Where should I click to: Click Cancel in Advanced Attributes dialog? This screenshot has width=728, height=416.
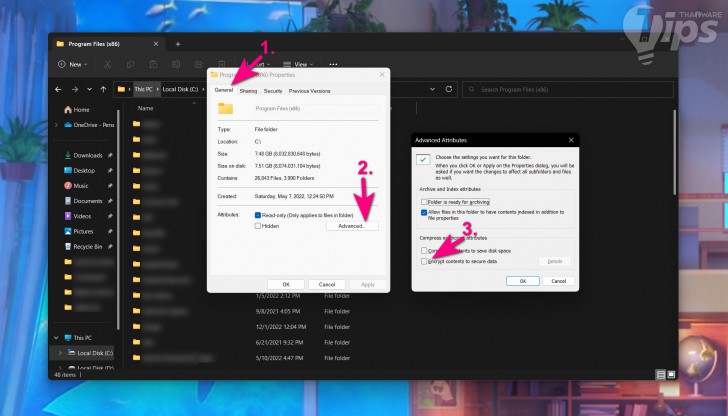[x=559, y=281]
